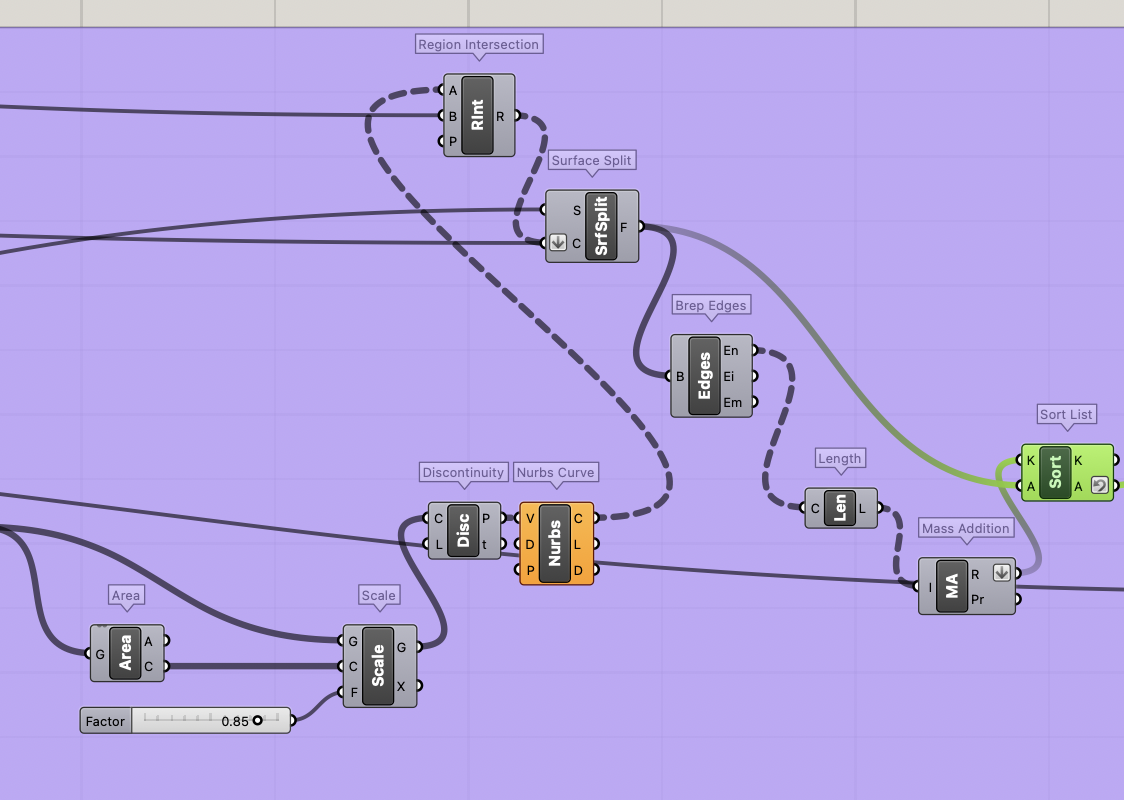Select the Discontinuity (Disc) component
The height and width of the screenshot is (800, 1124).
463,532
